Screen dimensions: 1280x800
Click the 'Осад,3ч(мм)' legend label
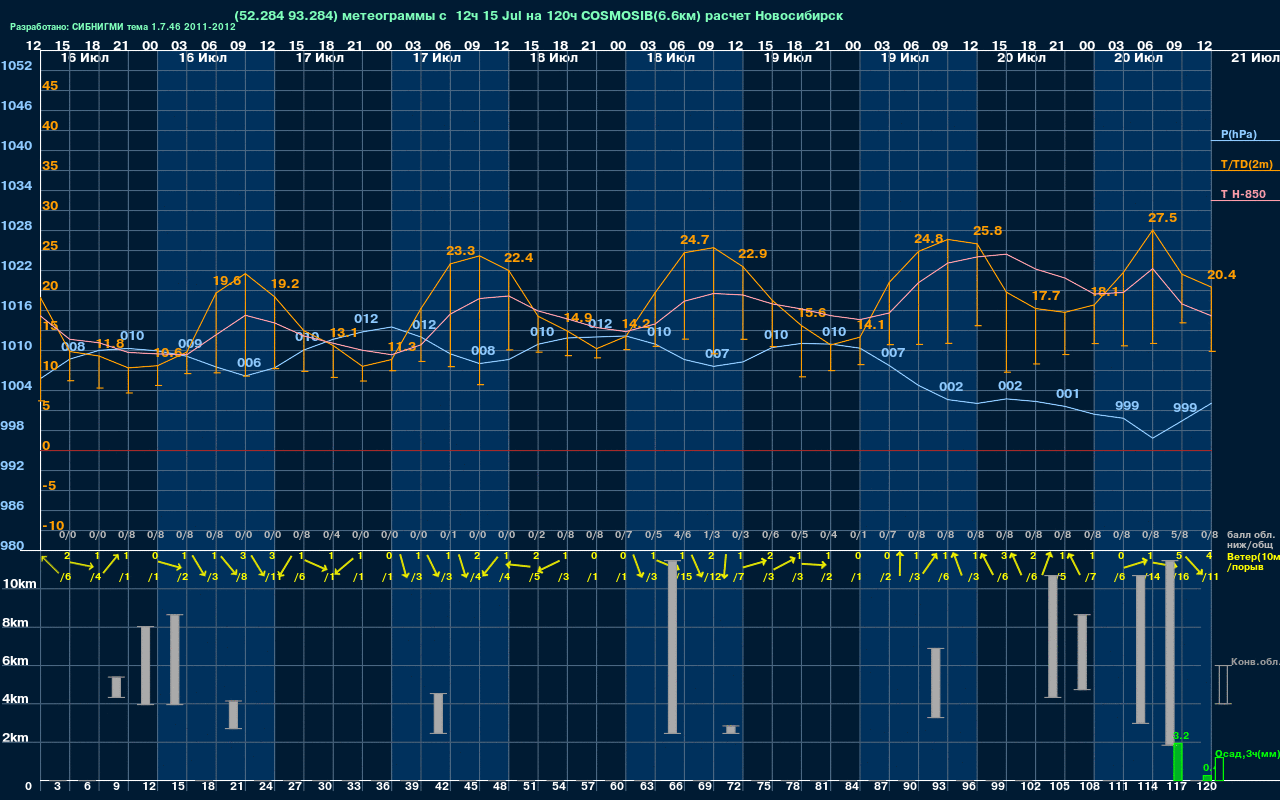tap(1247, 754)
